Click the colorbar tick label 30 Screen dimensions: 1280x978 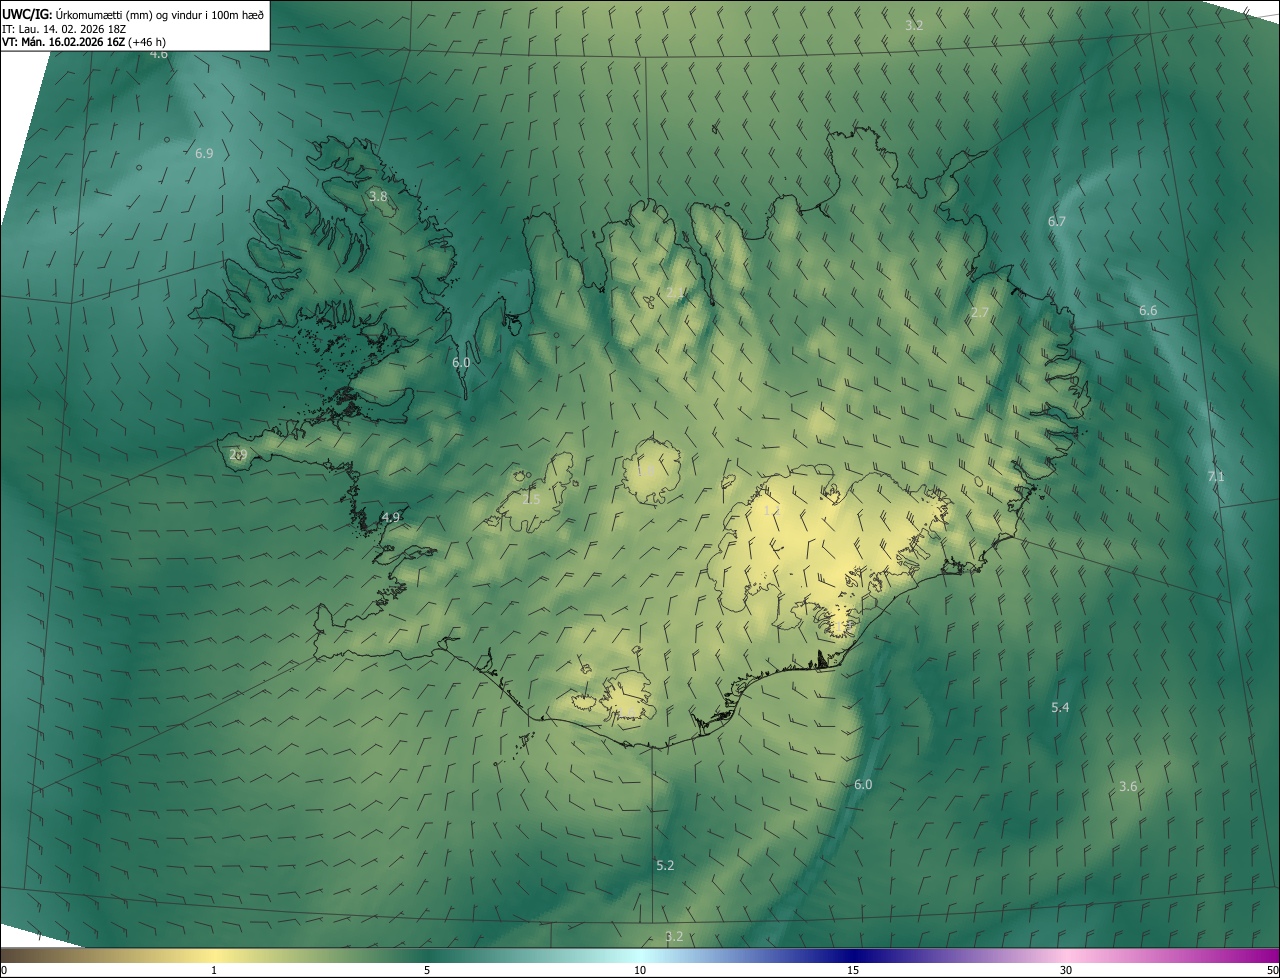[1066, 971]
